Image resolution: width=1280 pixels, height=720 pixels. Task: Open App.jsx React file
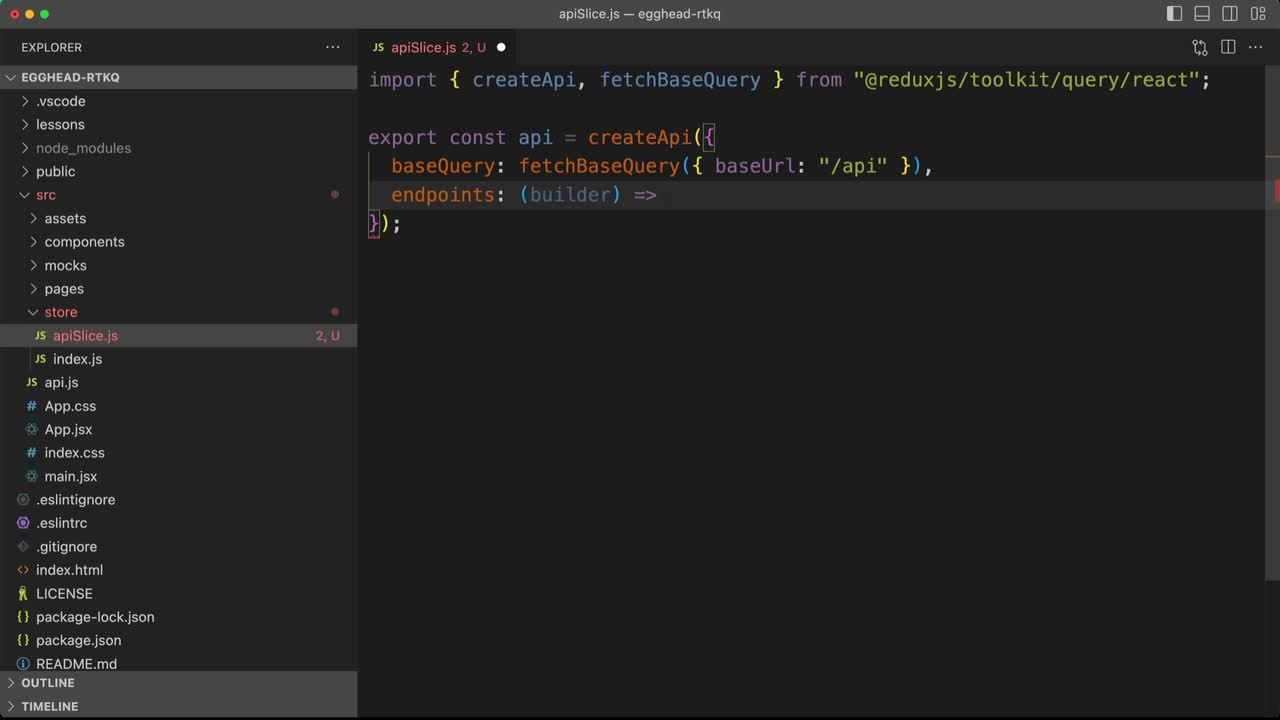(x=68, y=429)
